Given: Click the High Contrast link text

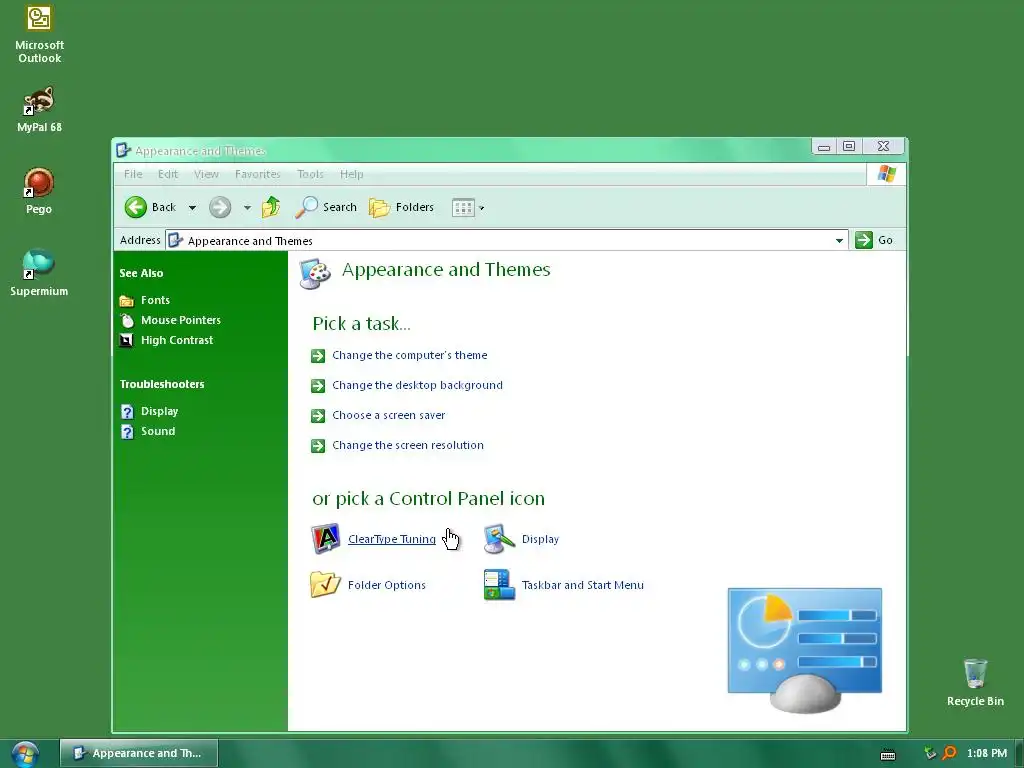Looking at the screenshot, I should click(177, 340).
